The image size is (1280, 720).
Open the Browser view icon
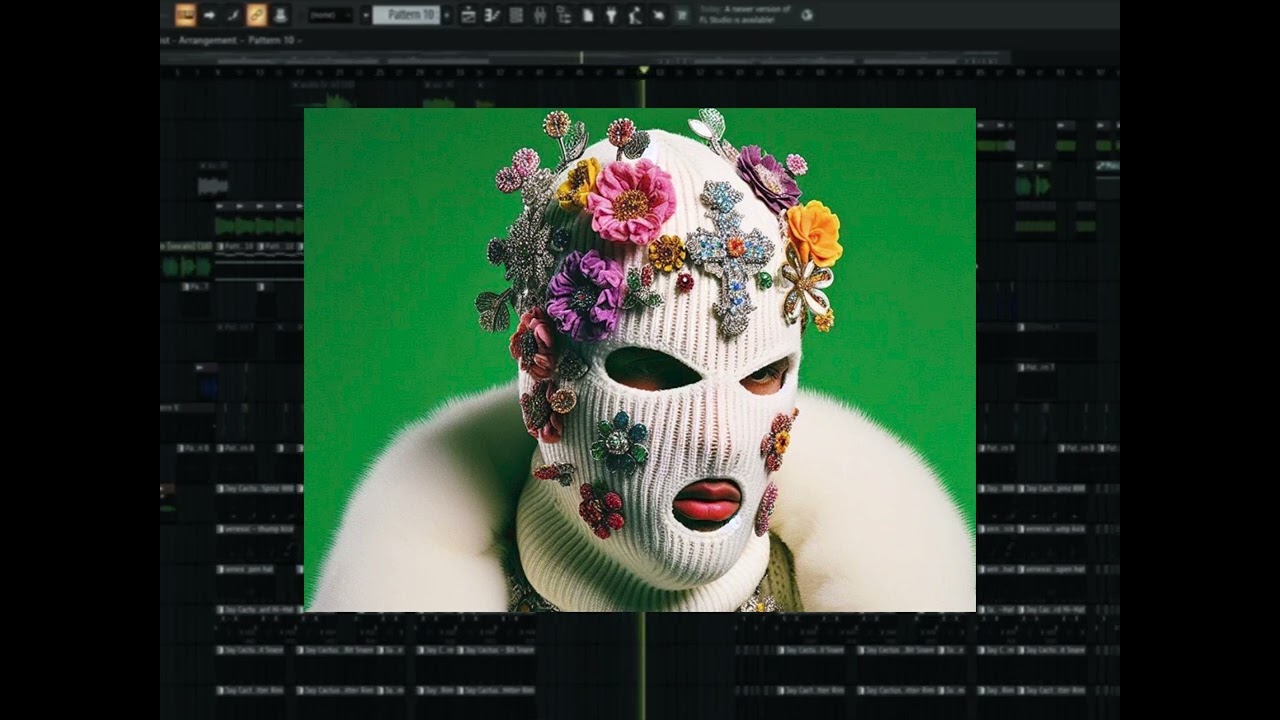pyautogui.click(x=564, y=15)
